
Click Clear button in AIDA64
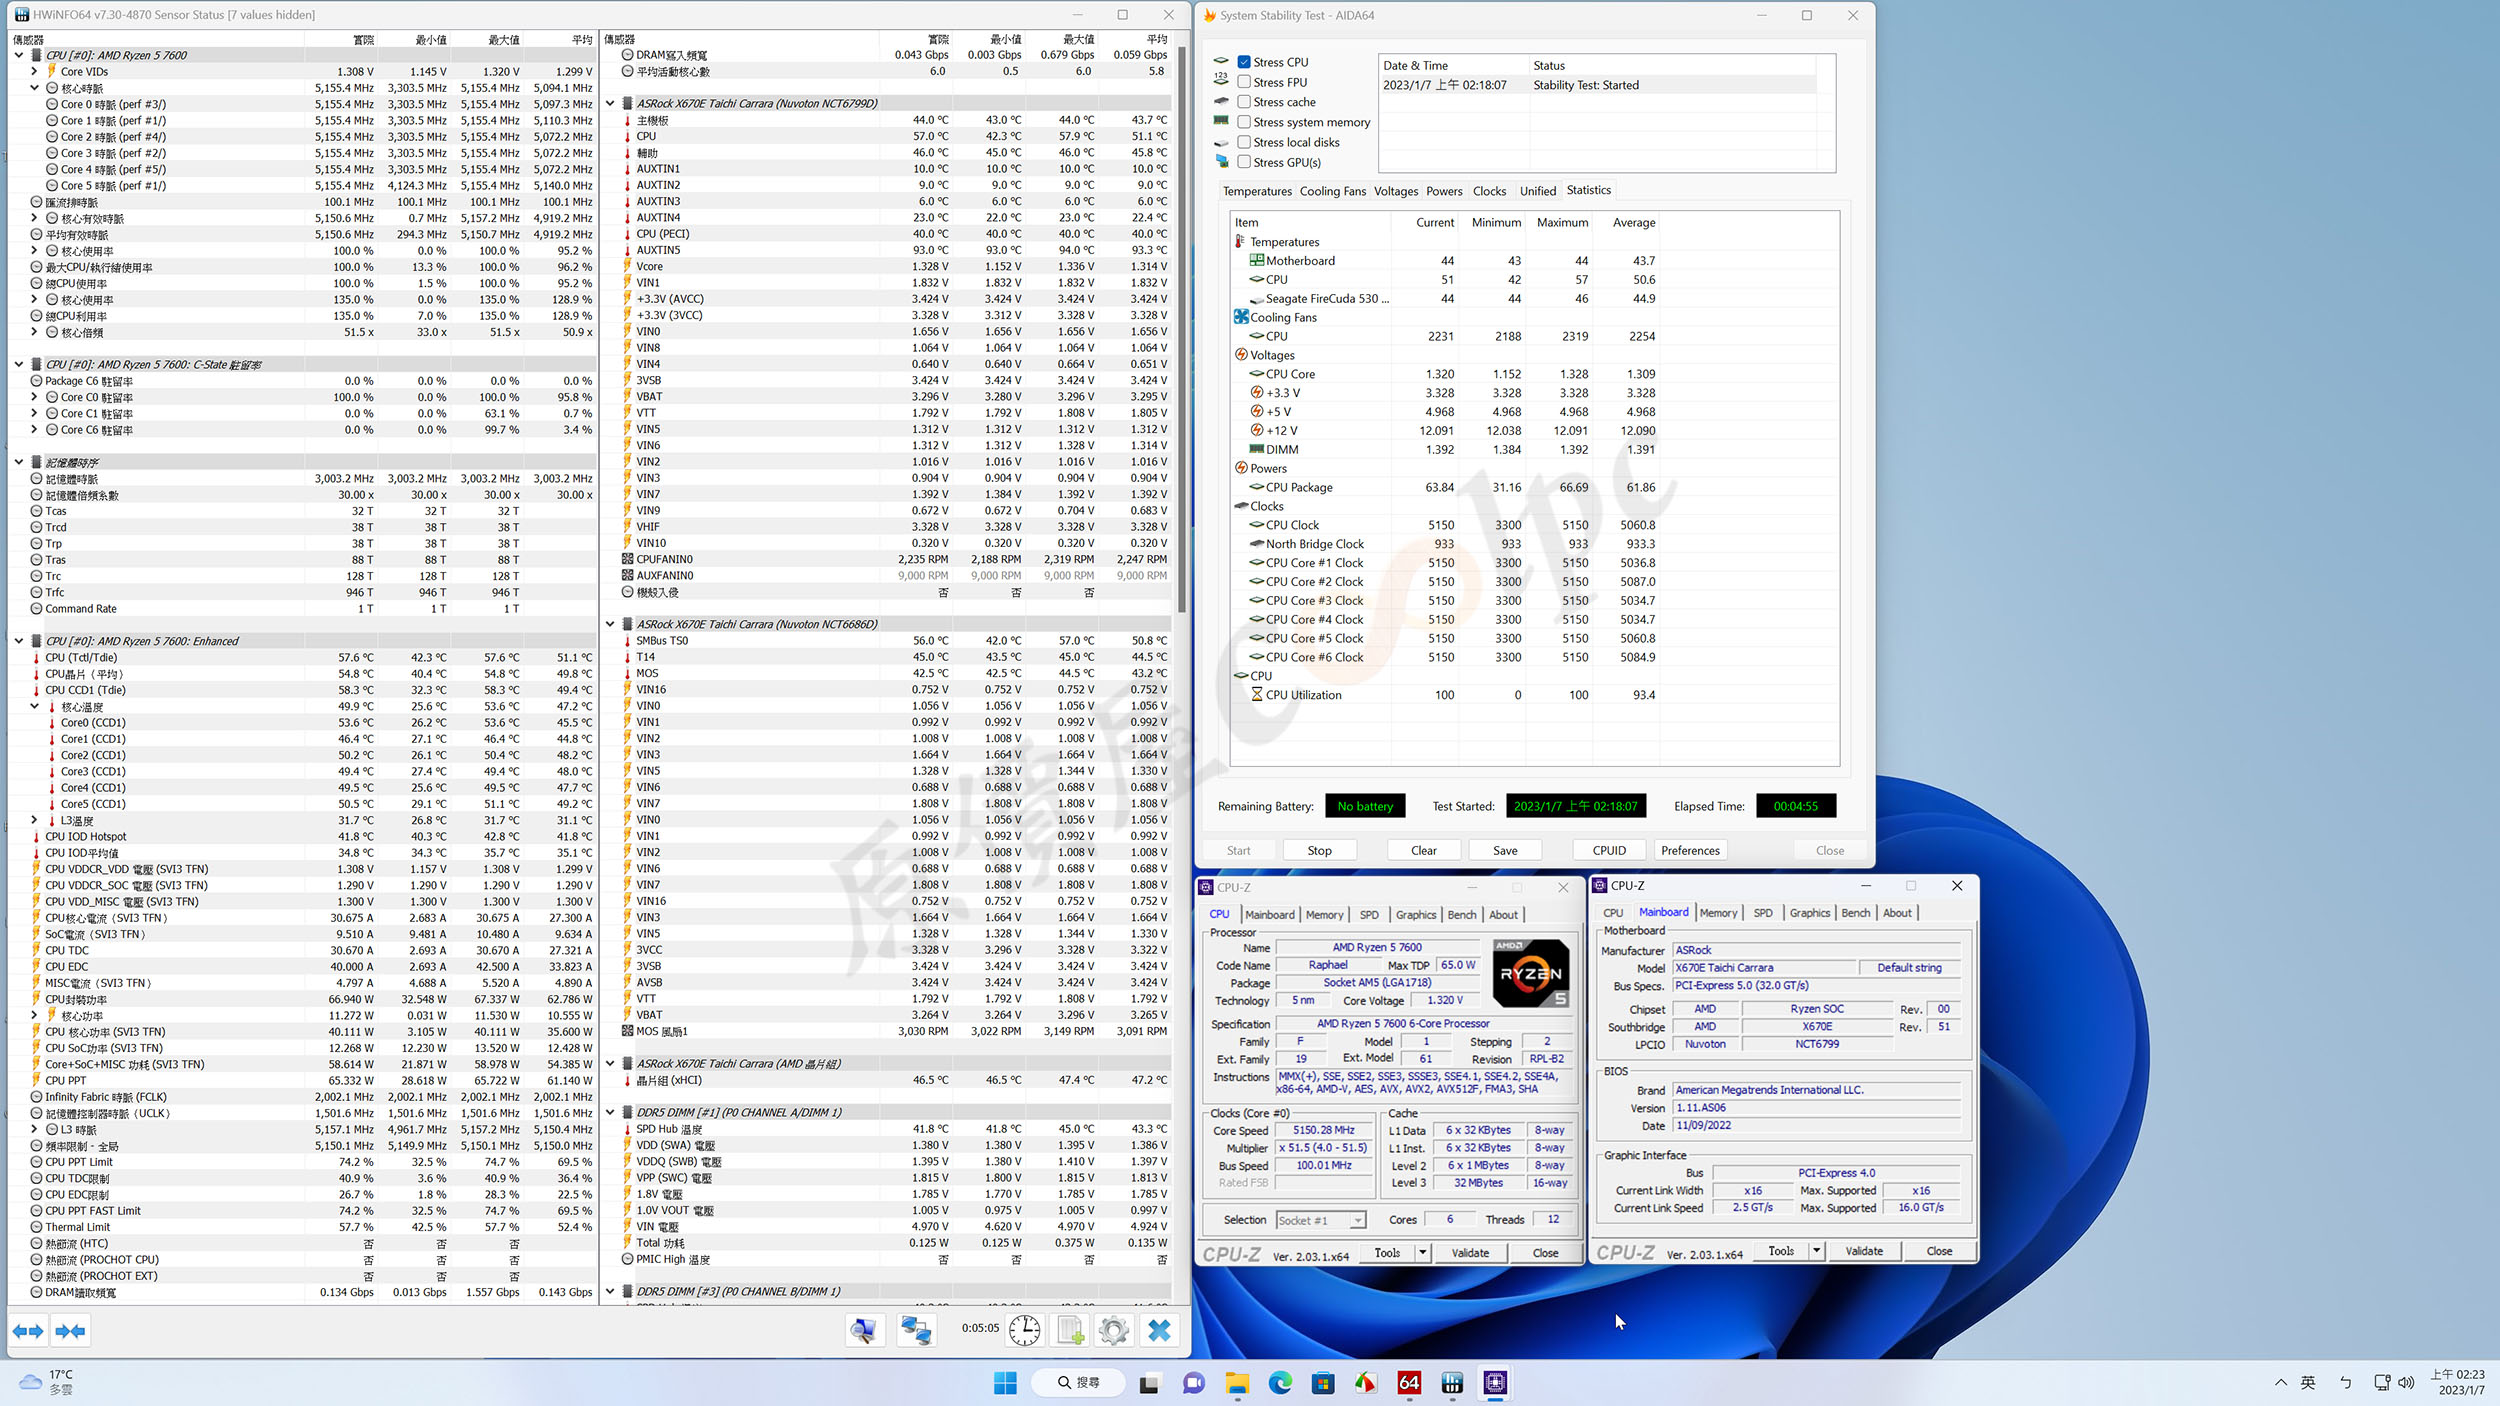[1423, 851]
